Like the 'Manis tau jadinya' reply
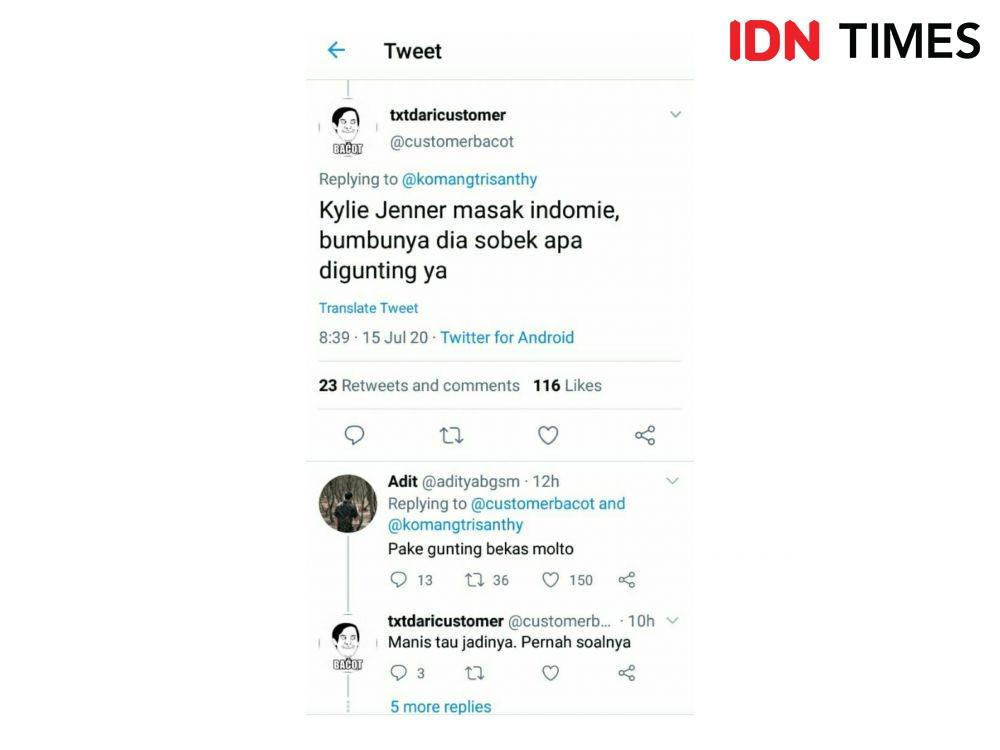The height and width of the screenshot is (750, 1000). pyautogui.click(x=550, y=673)
